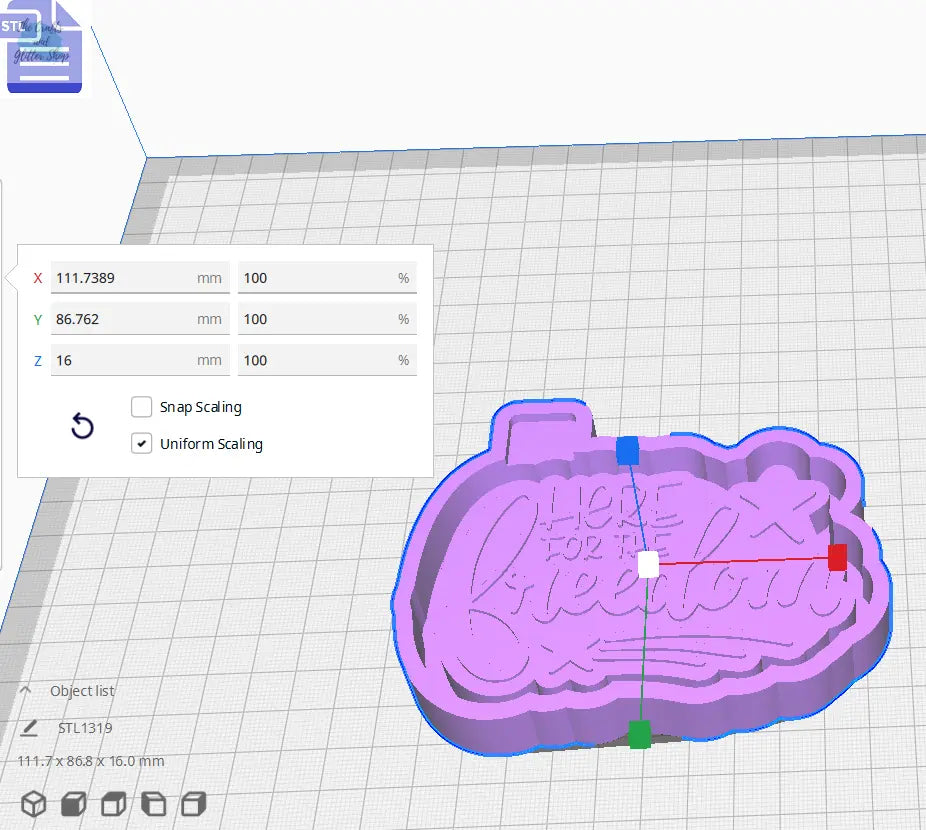Click the blue Z-axis scale handle
Image resolution: width=926 pixels, height=830 pixels.
628,451
